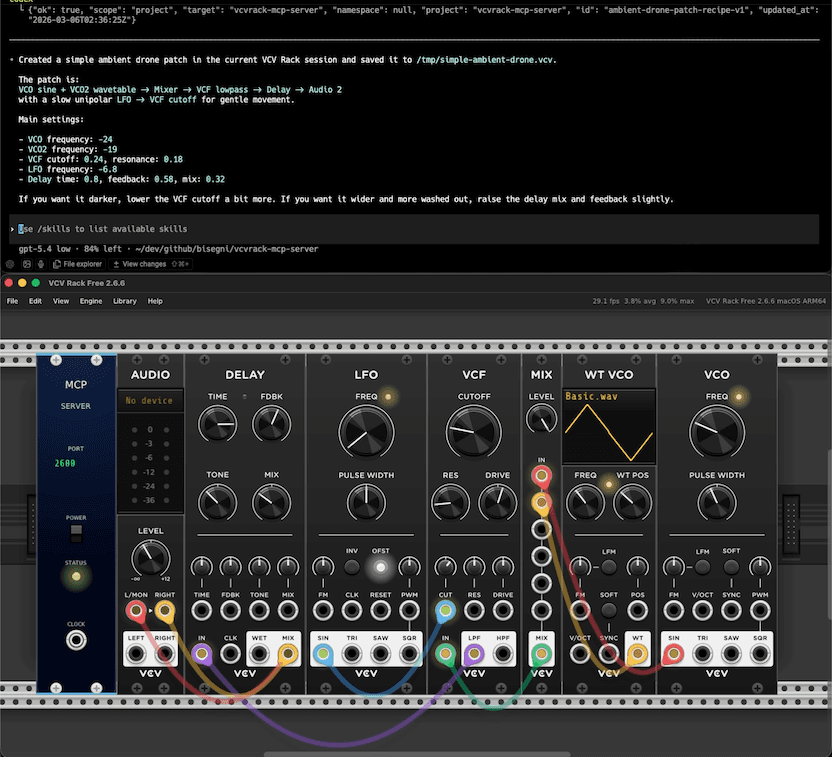The width and height of the screenshot is (832, 757).
Task: Click the WT VCO WT output jack
Action: pos(637,654)
